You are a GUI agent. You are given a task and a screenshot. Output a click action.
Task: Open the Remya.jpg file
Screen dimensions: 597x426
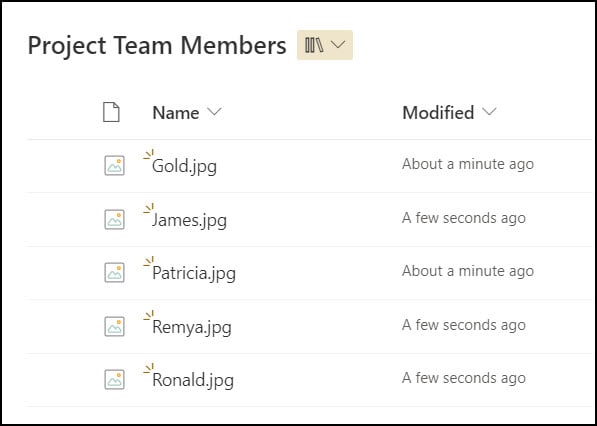(192, 327)
